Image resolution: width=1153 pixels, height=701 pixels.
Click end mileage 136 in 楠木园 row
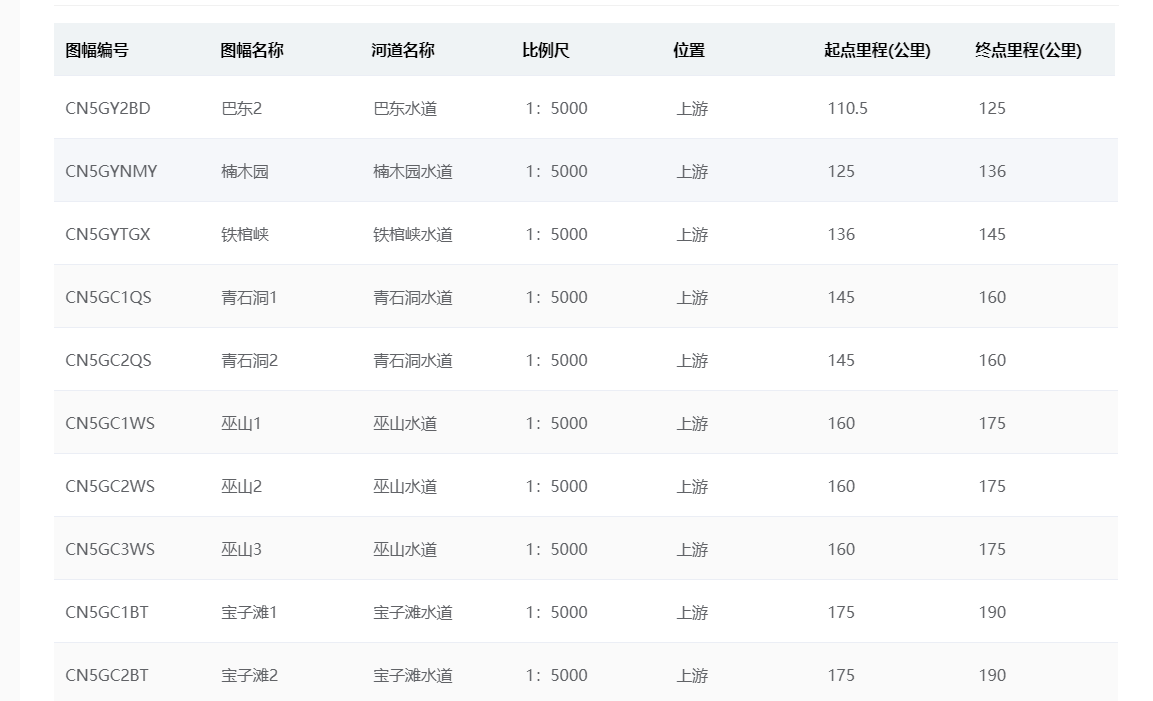pos(992,171)
